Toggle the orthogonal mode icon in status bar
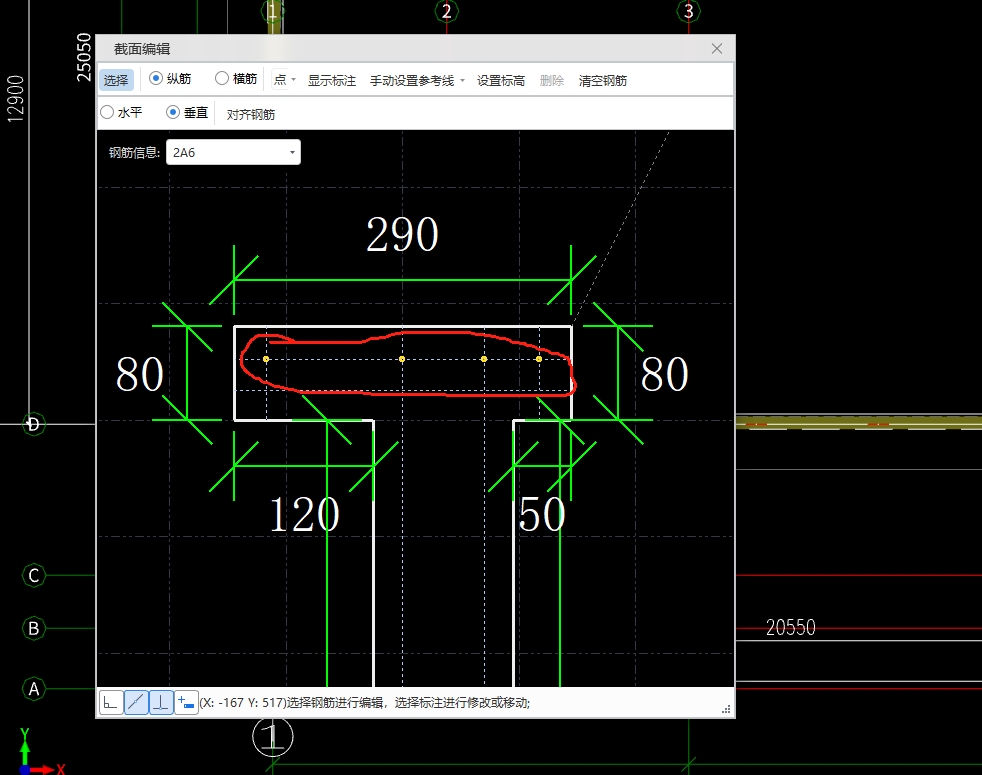Screen dimensions: 982x775 [x=111, y=703]
